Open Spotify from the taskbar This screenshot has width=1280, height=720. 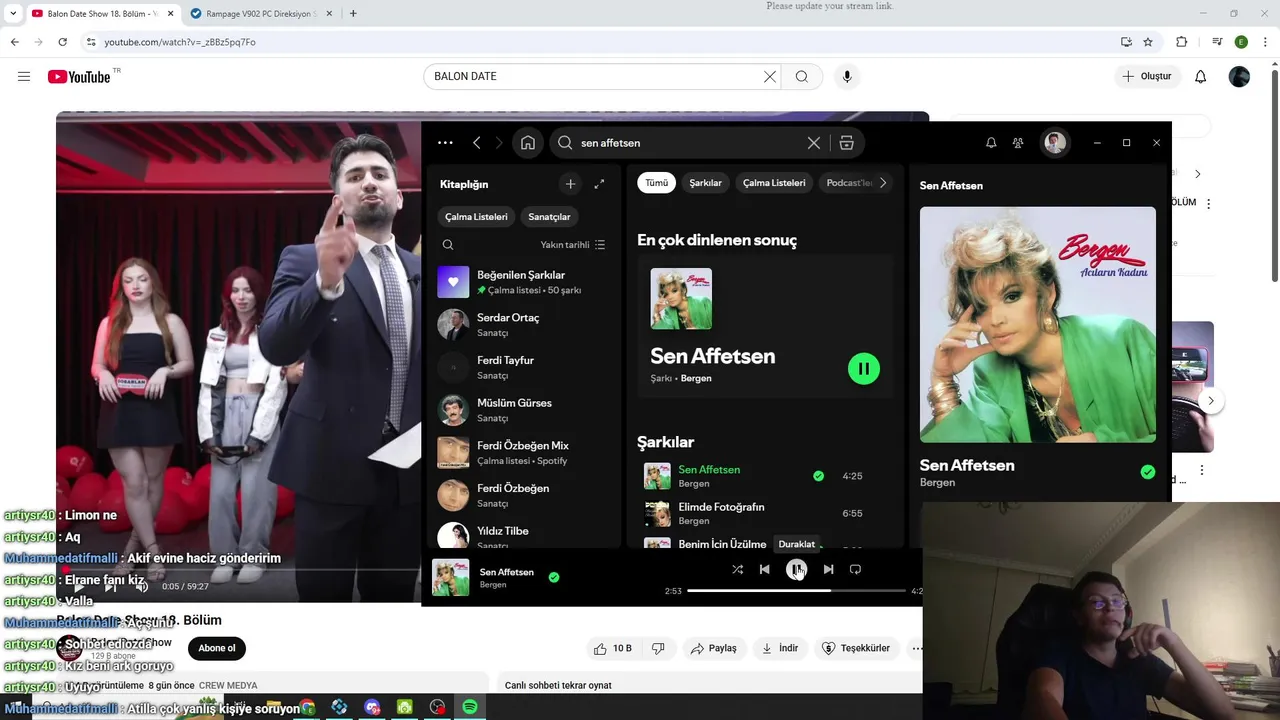(x=470, y=707)
